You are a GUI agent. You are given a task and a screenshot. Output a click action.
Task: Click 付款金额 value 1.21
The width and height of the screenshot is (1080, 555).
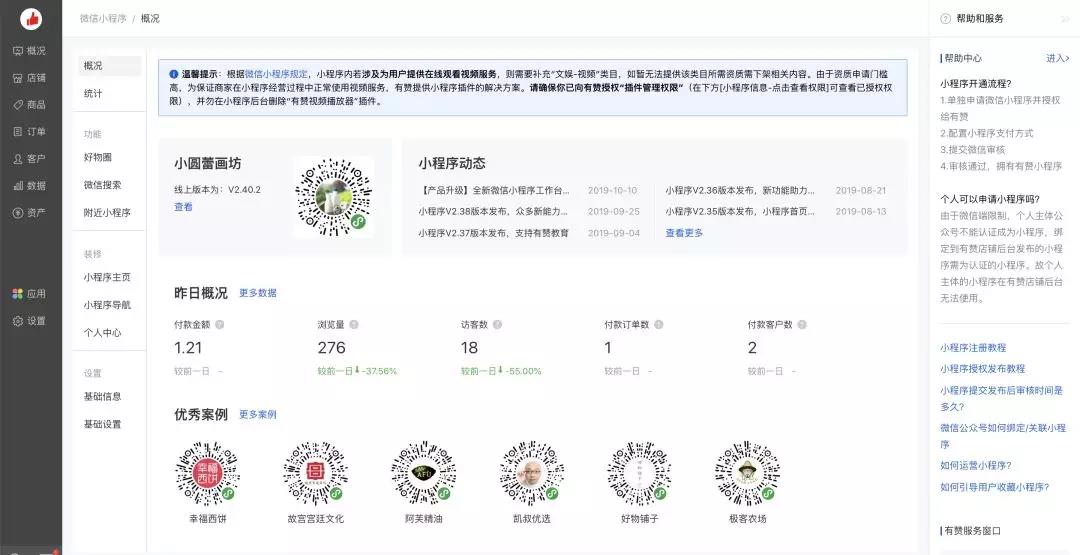(188, 348)
